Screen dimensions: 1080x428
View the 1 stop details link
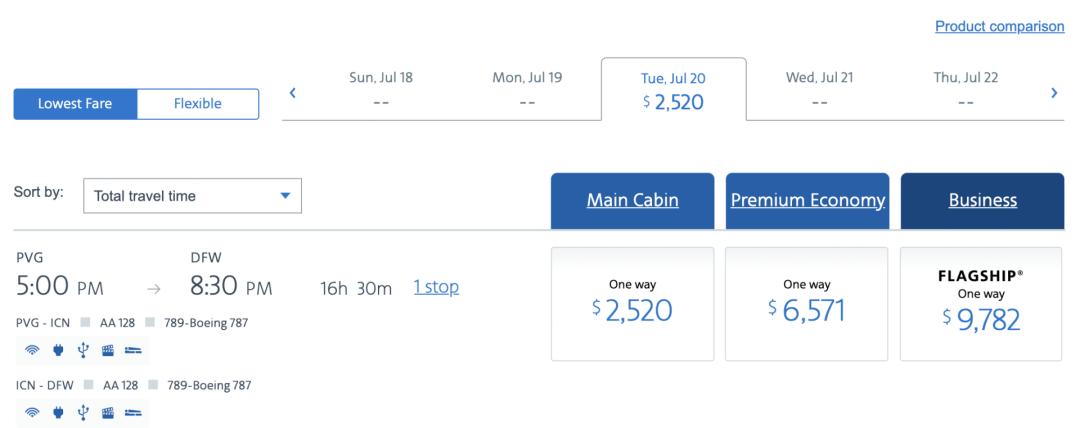click(436, 287)
